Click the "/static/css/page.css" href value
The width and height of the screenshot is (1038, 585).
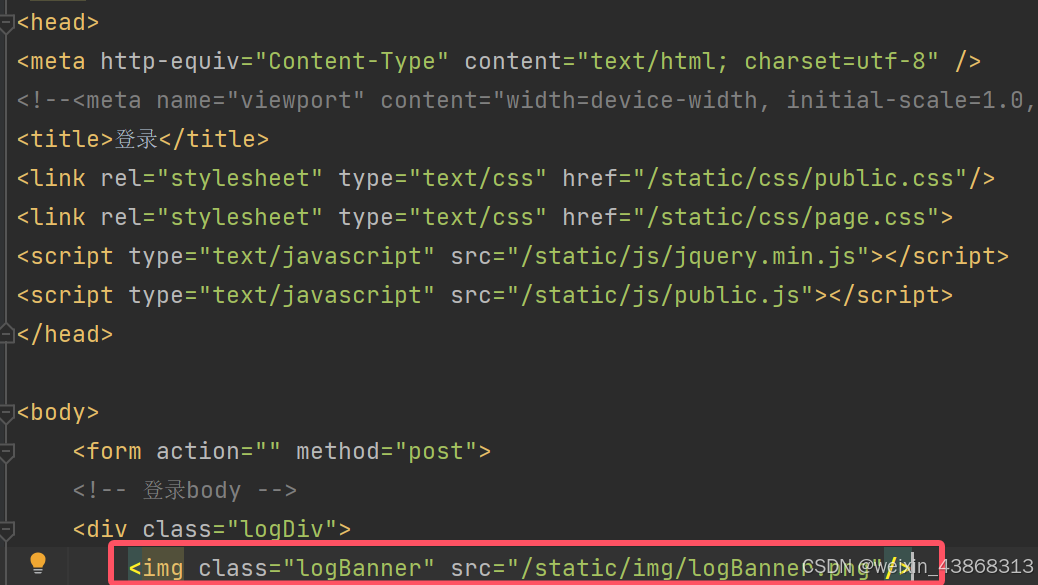tap(786, 218)
